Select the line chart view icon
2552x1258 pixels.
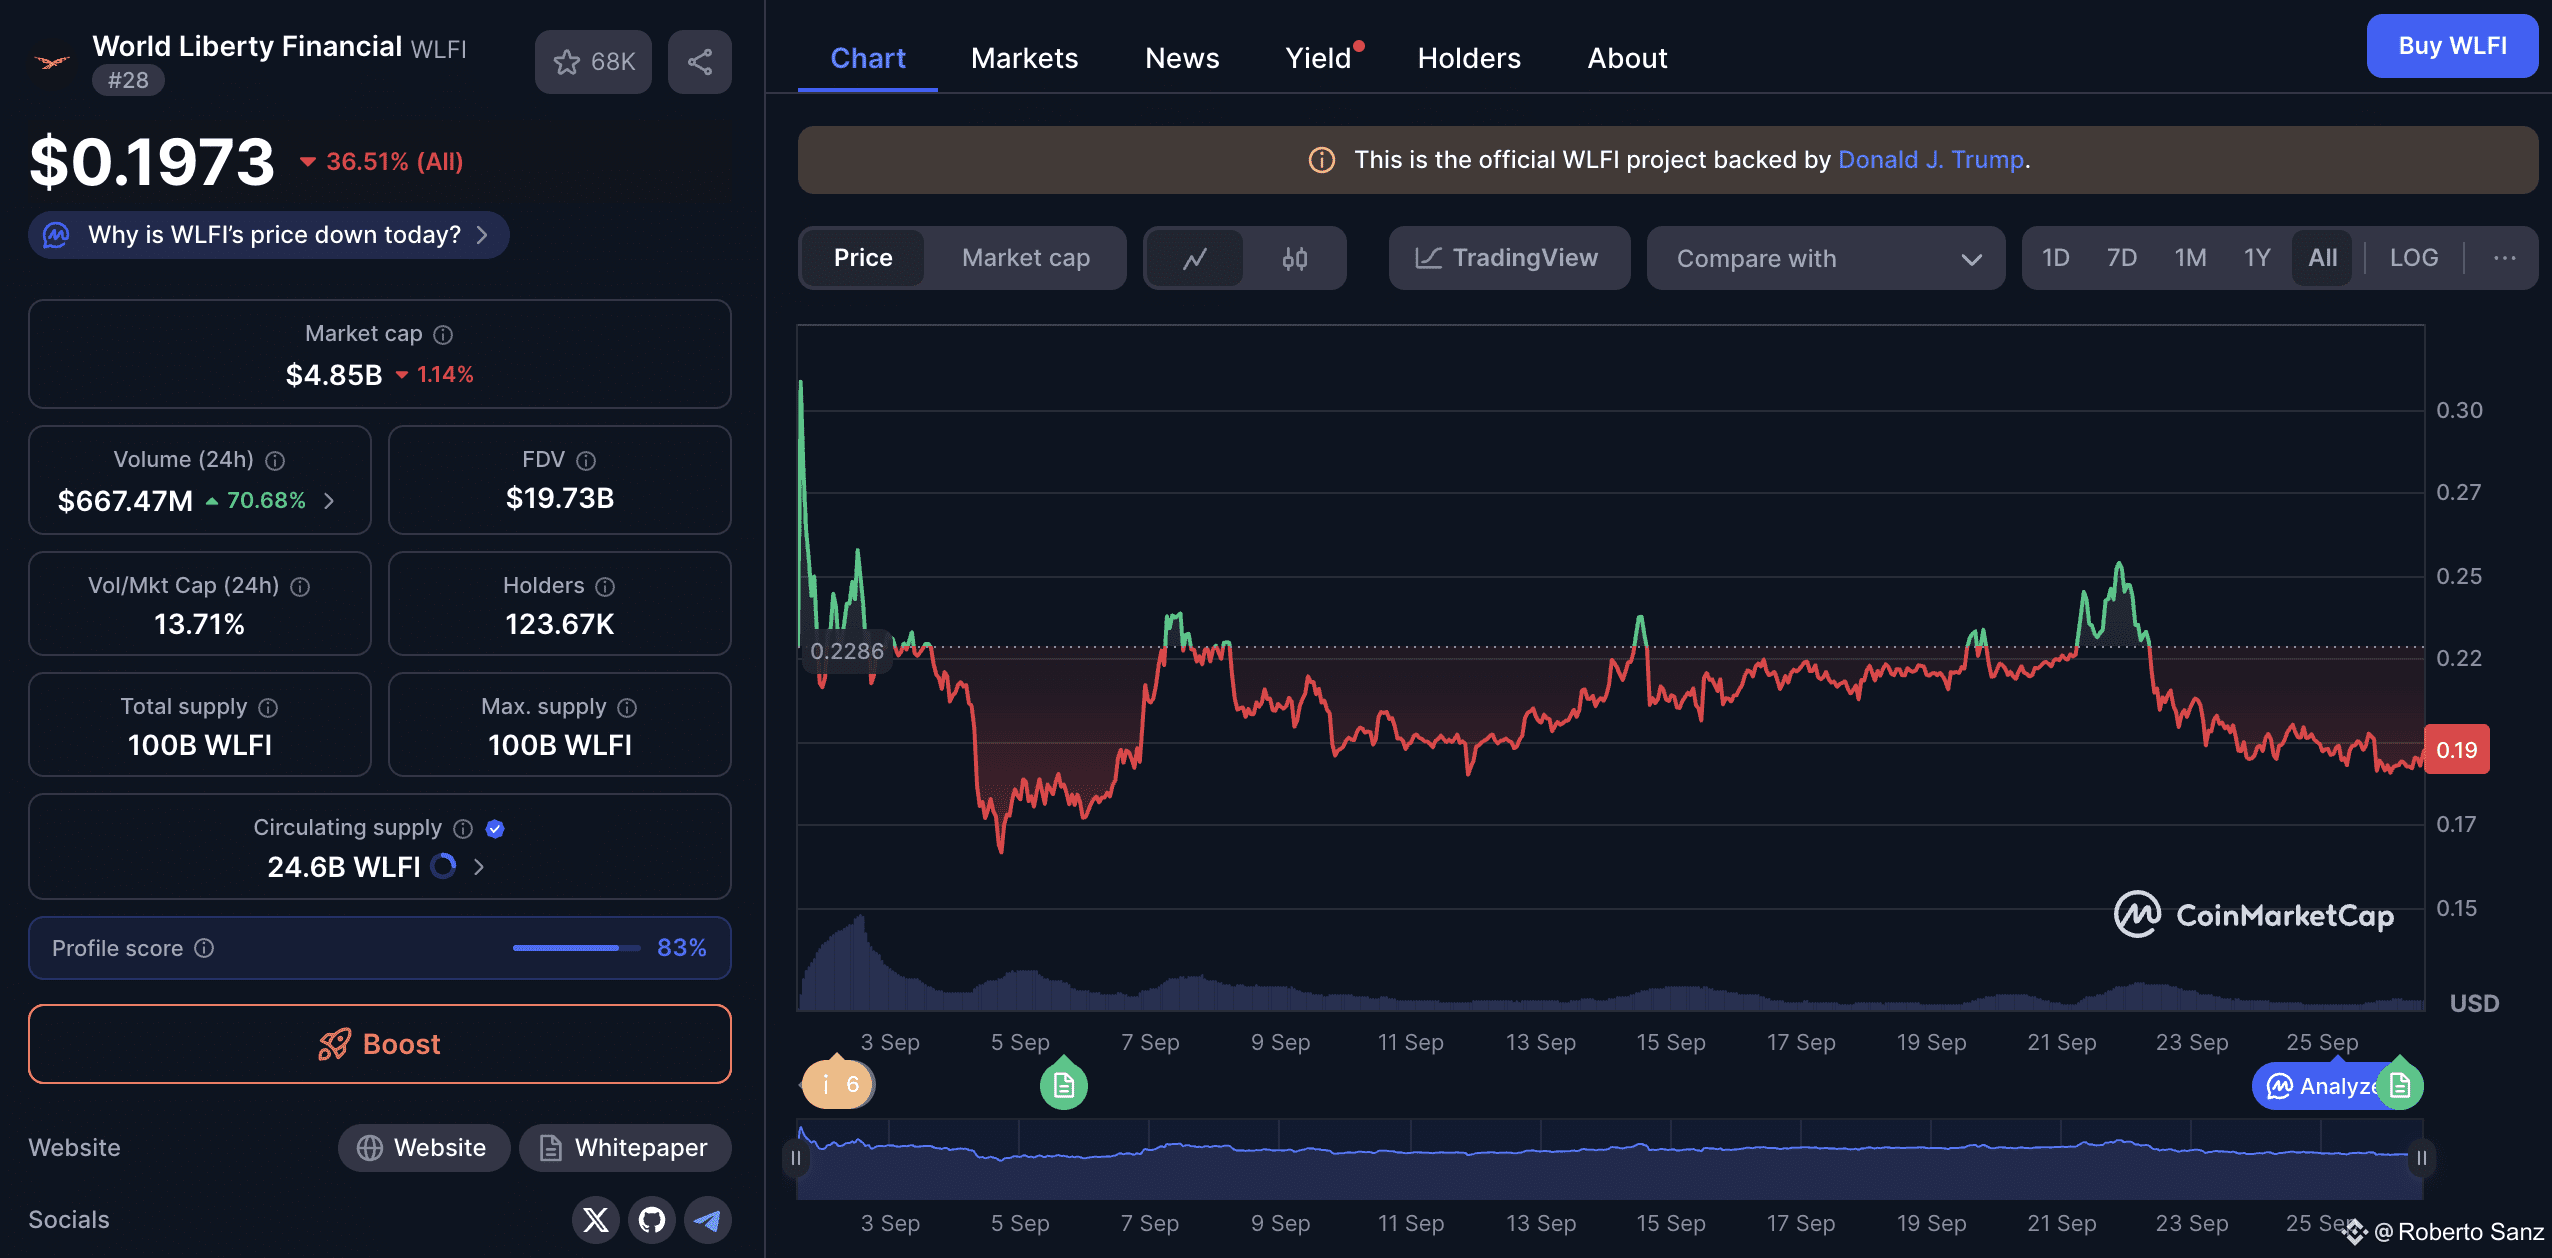1195,259
